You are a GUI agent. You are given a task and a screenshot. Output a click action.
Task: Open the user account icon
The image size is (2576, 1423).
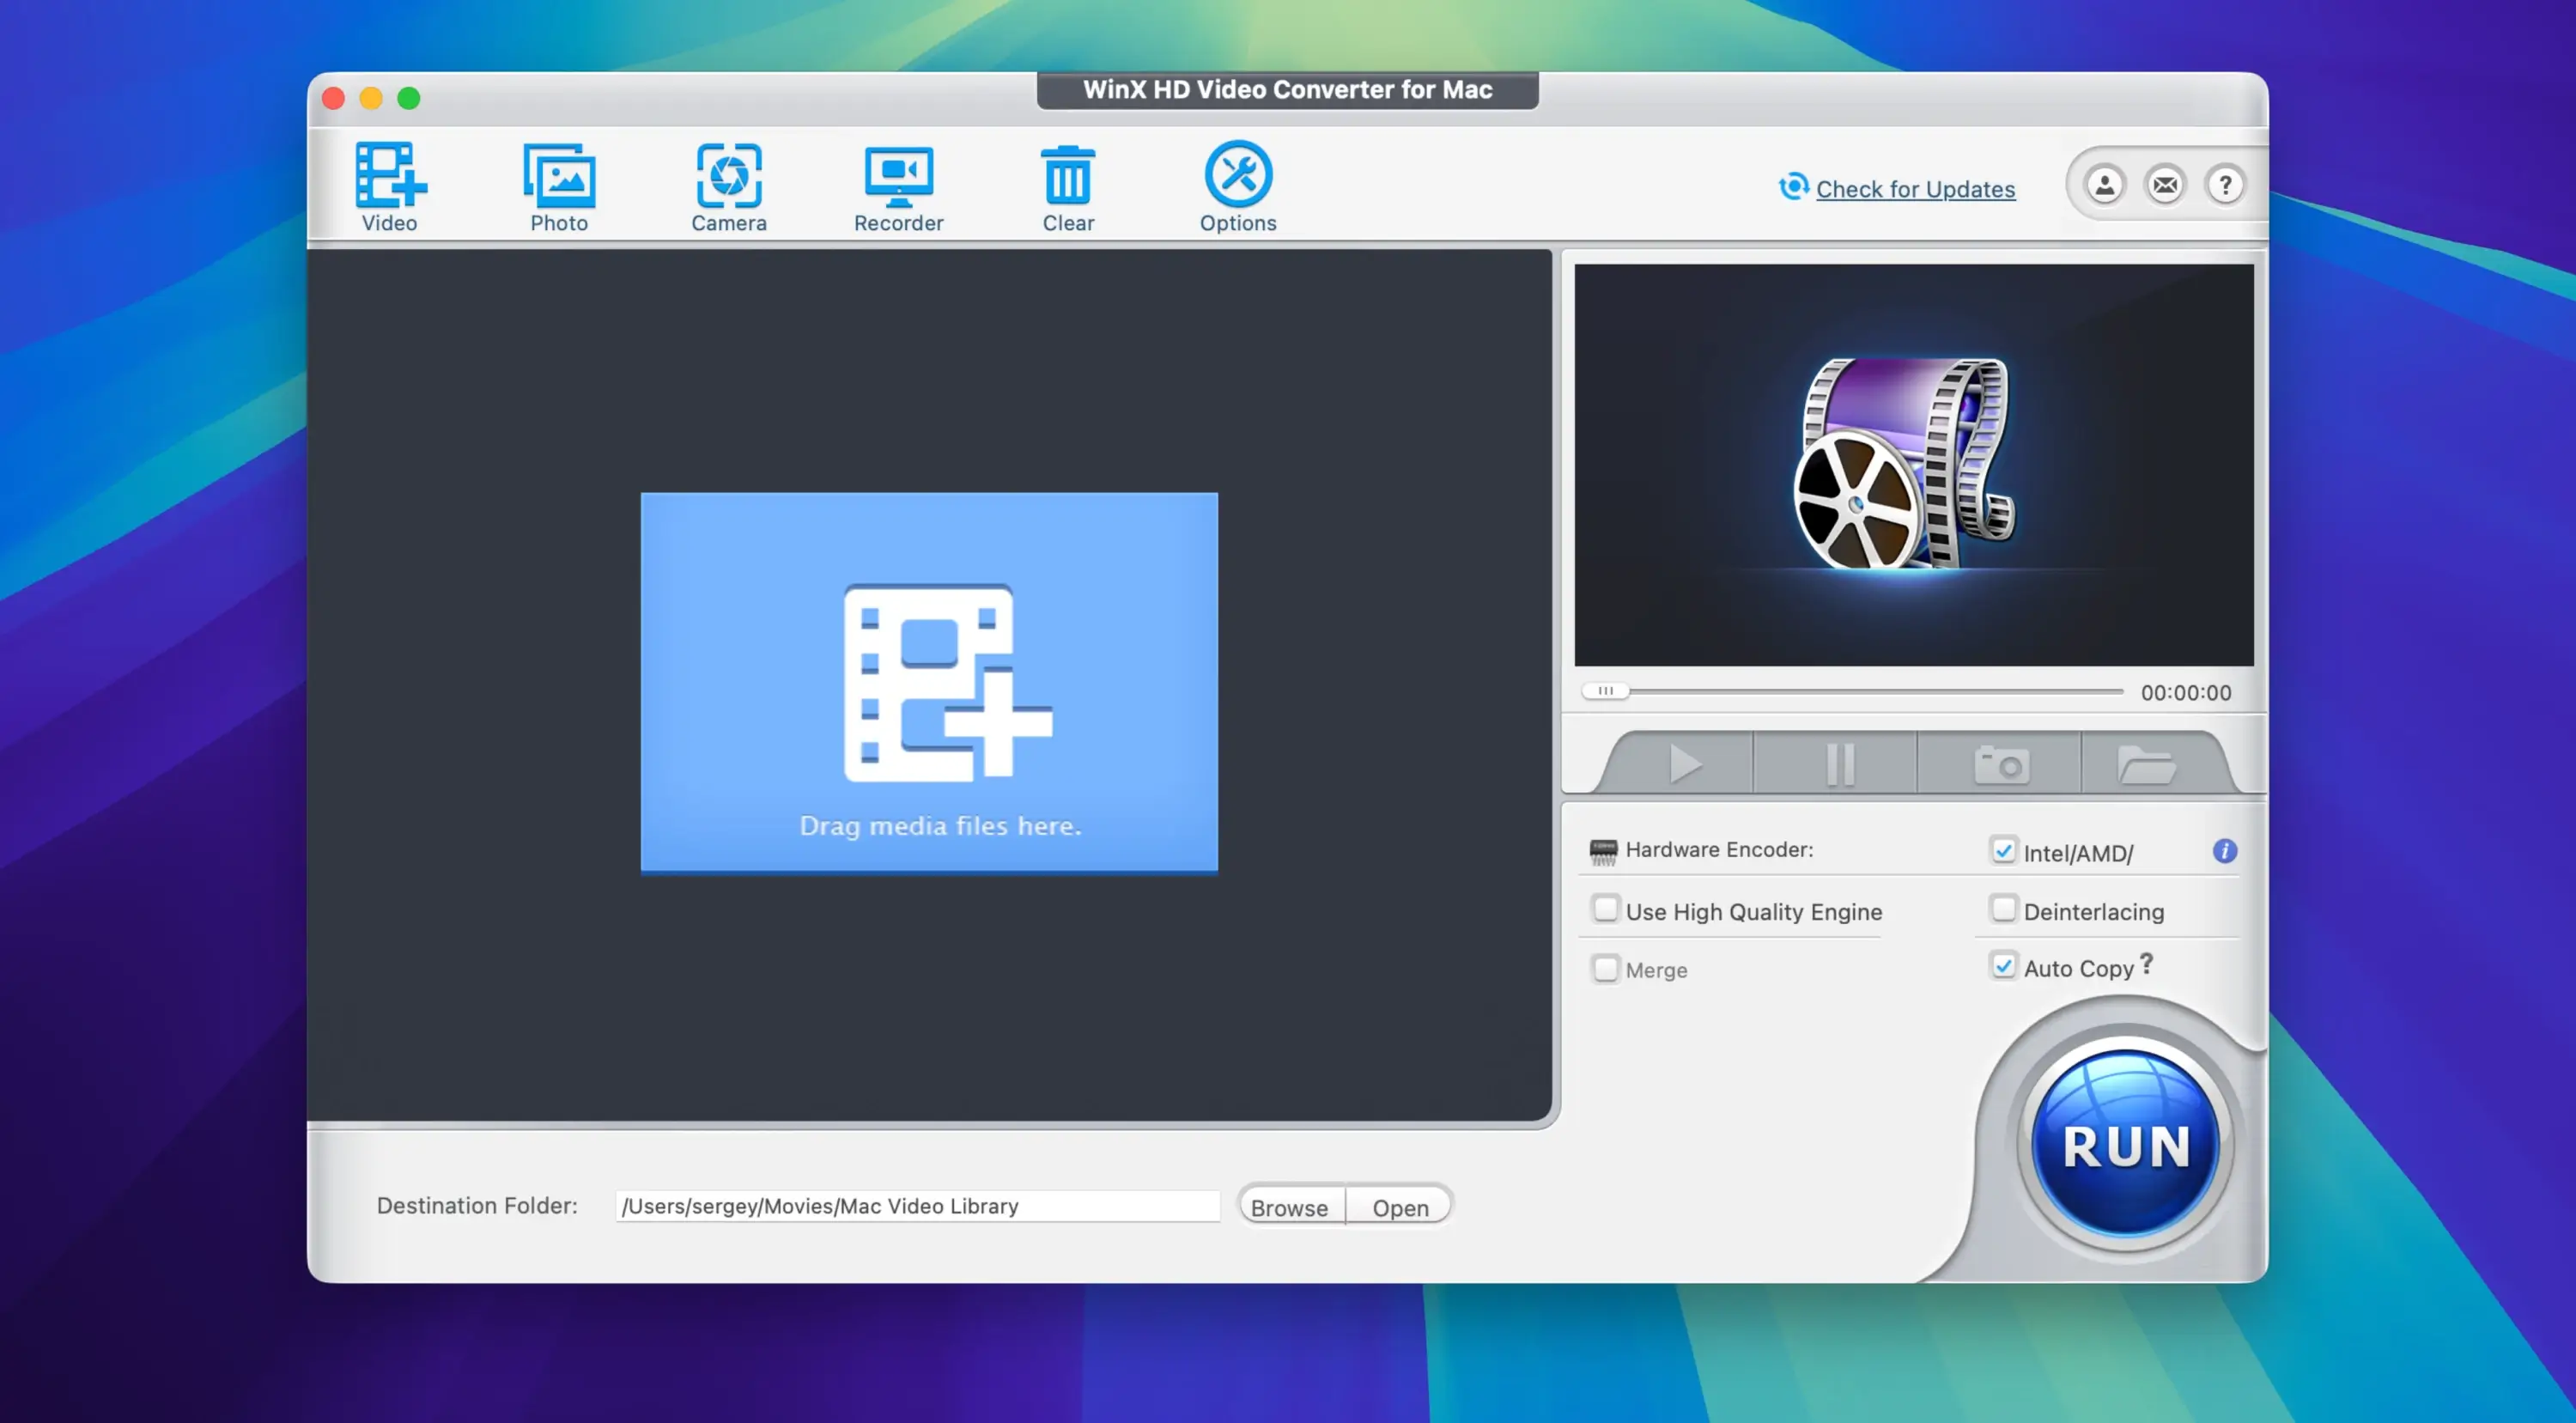pos(2104,185)
